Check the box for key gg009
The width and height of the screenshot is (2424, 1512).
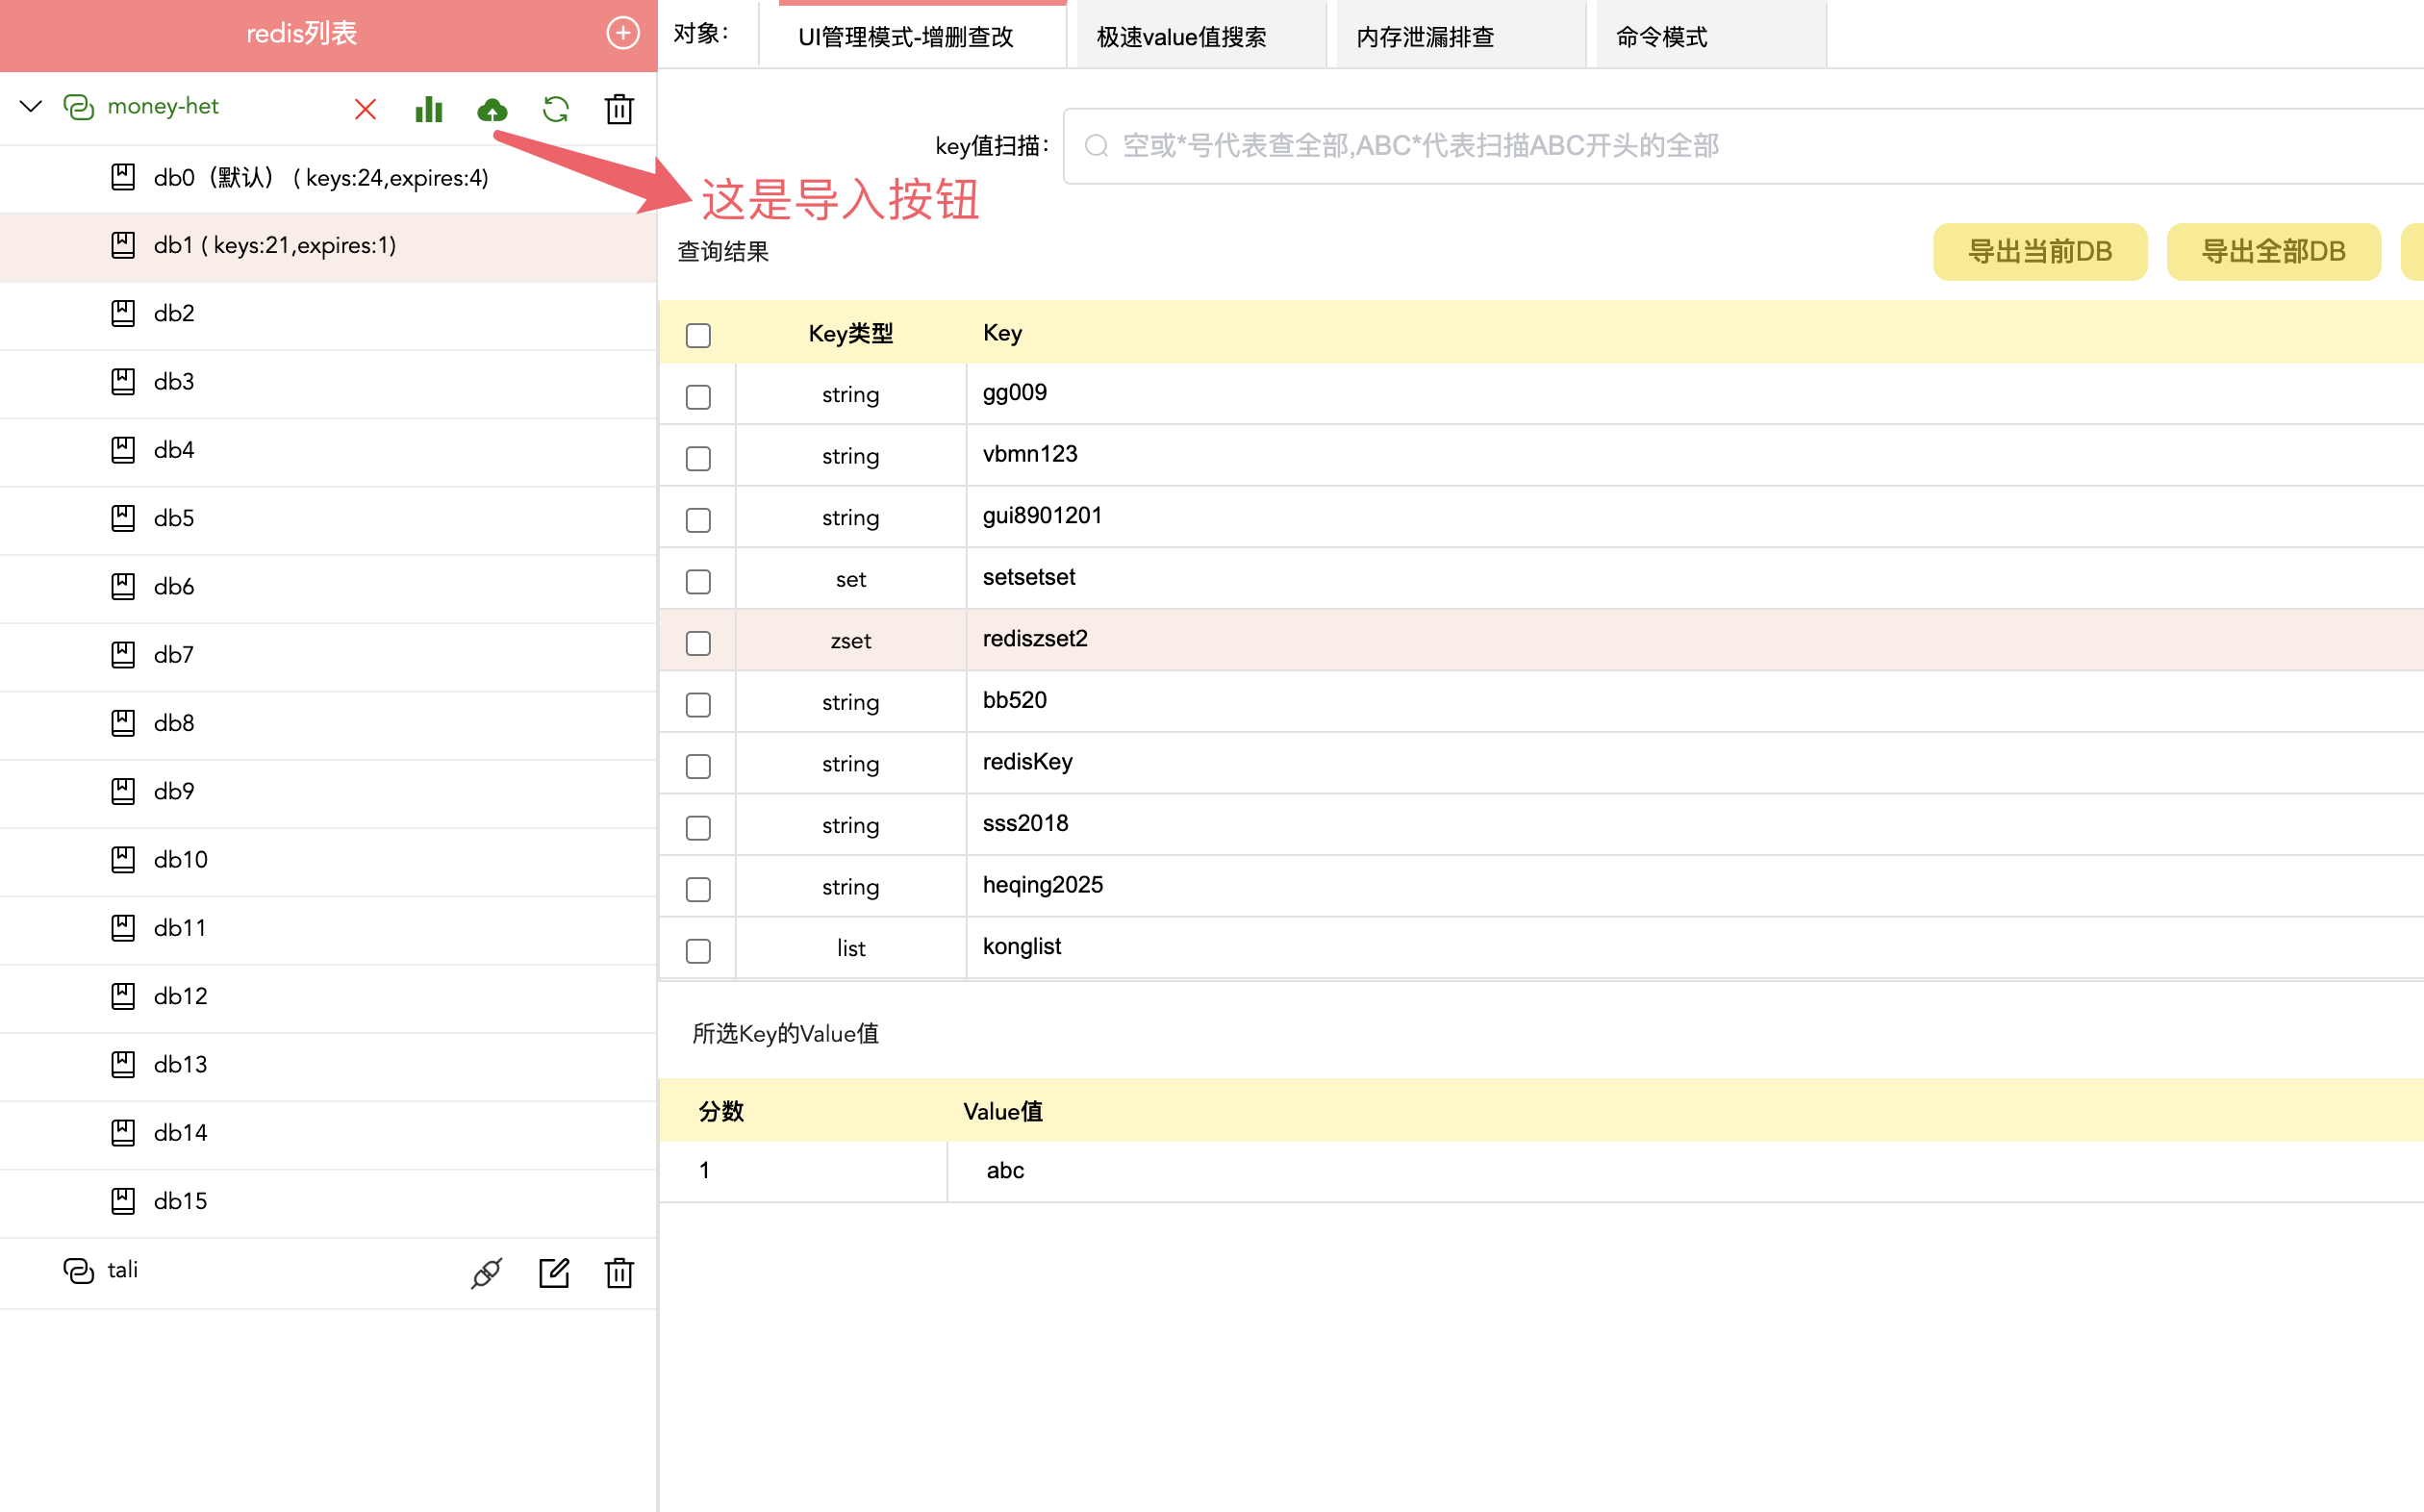click(x=698, y=396)
